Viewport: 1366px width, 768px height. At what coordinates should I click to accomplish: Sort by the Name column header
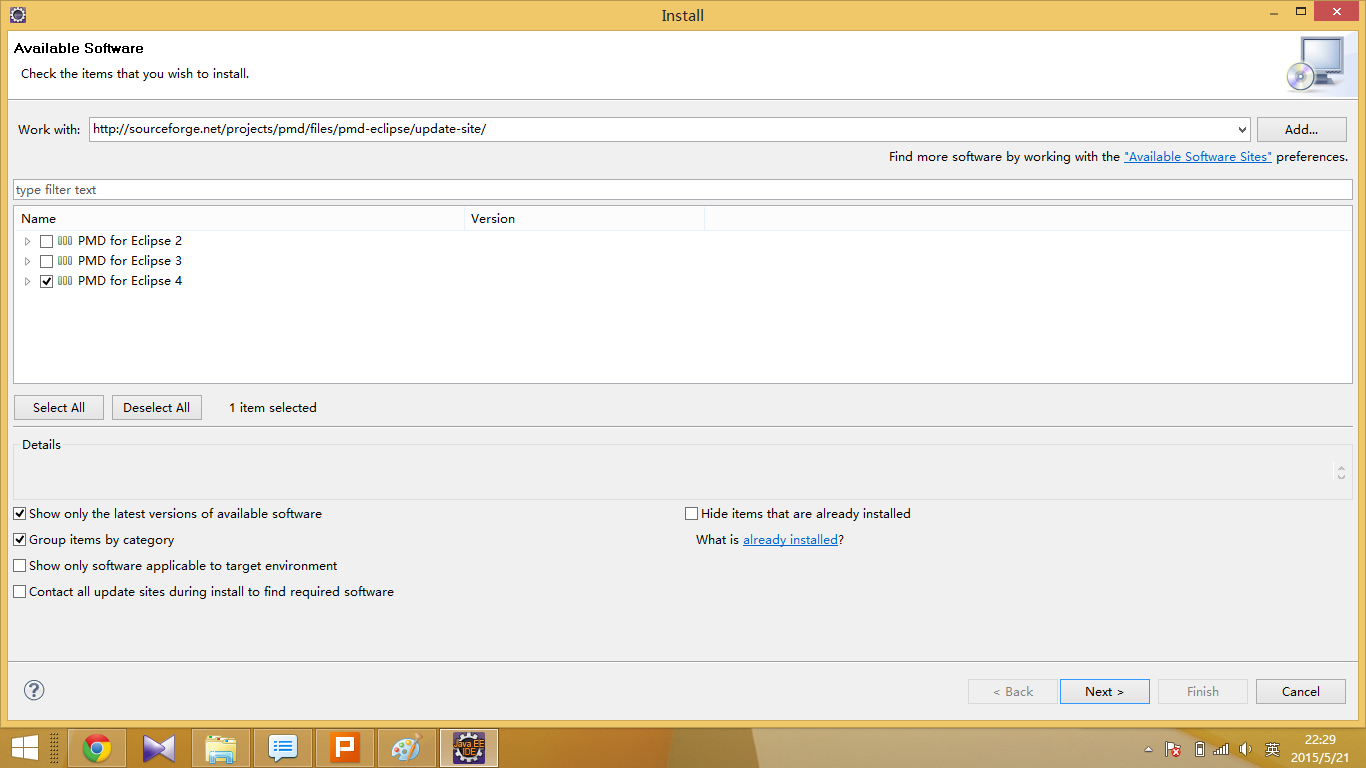(240, 218)
